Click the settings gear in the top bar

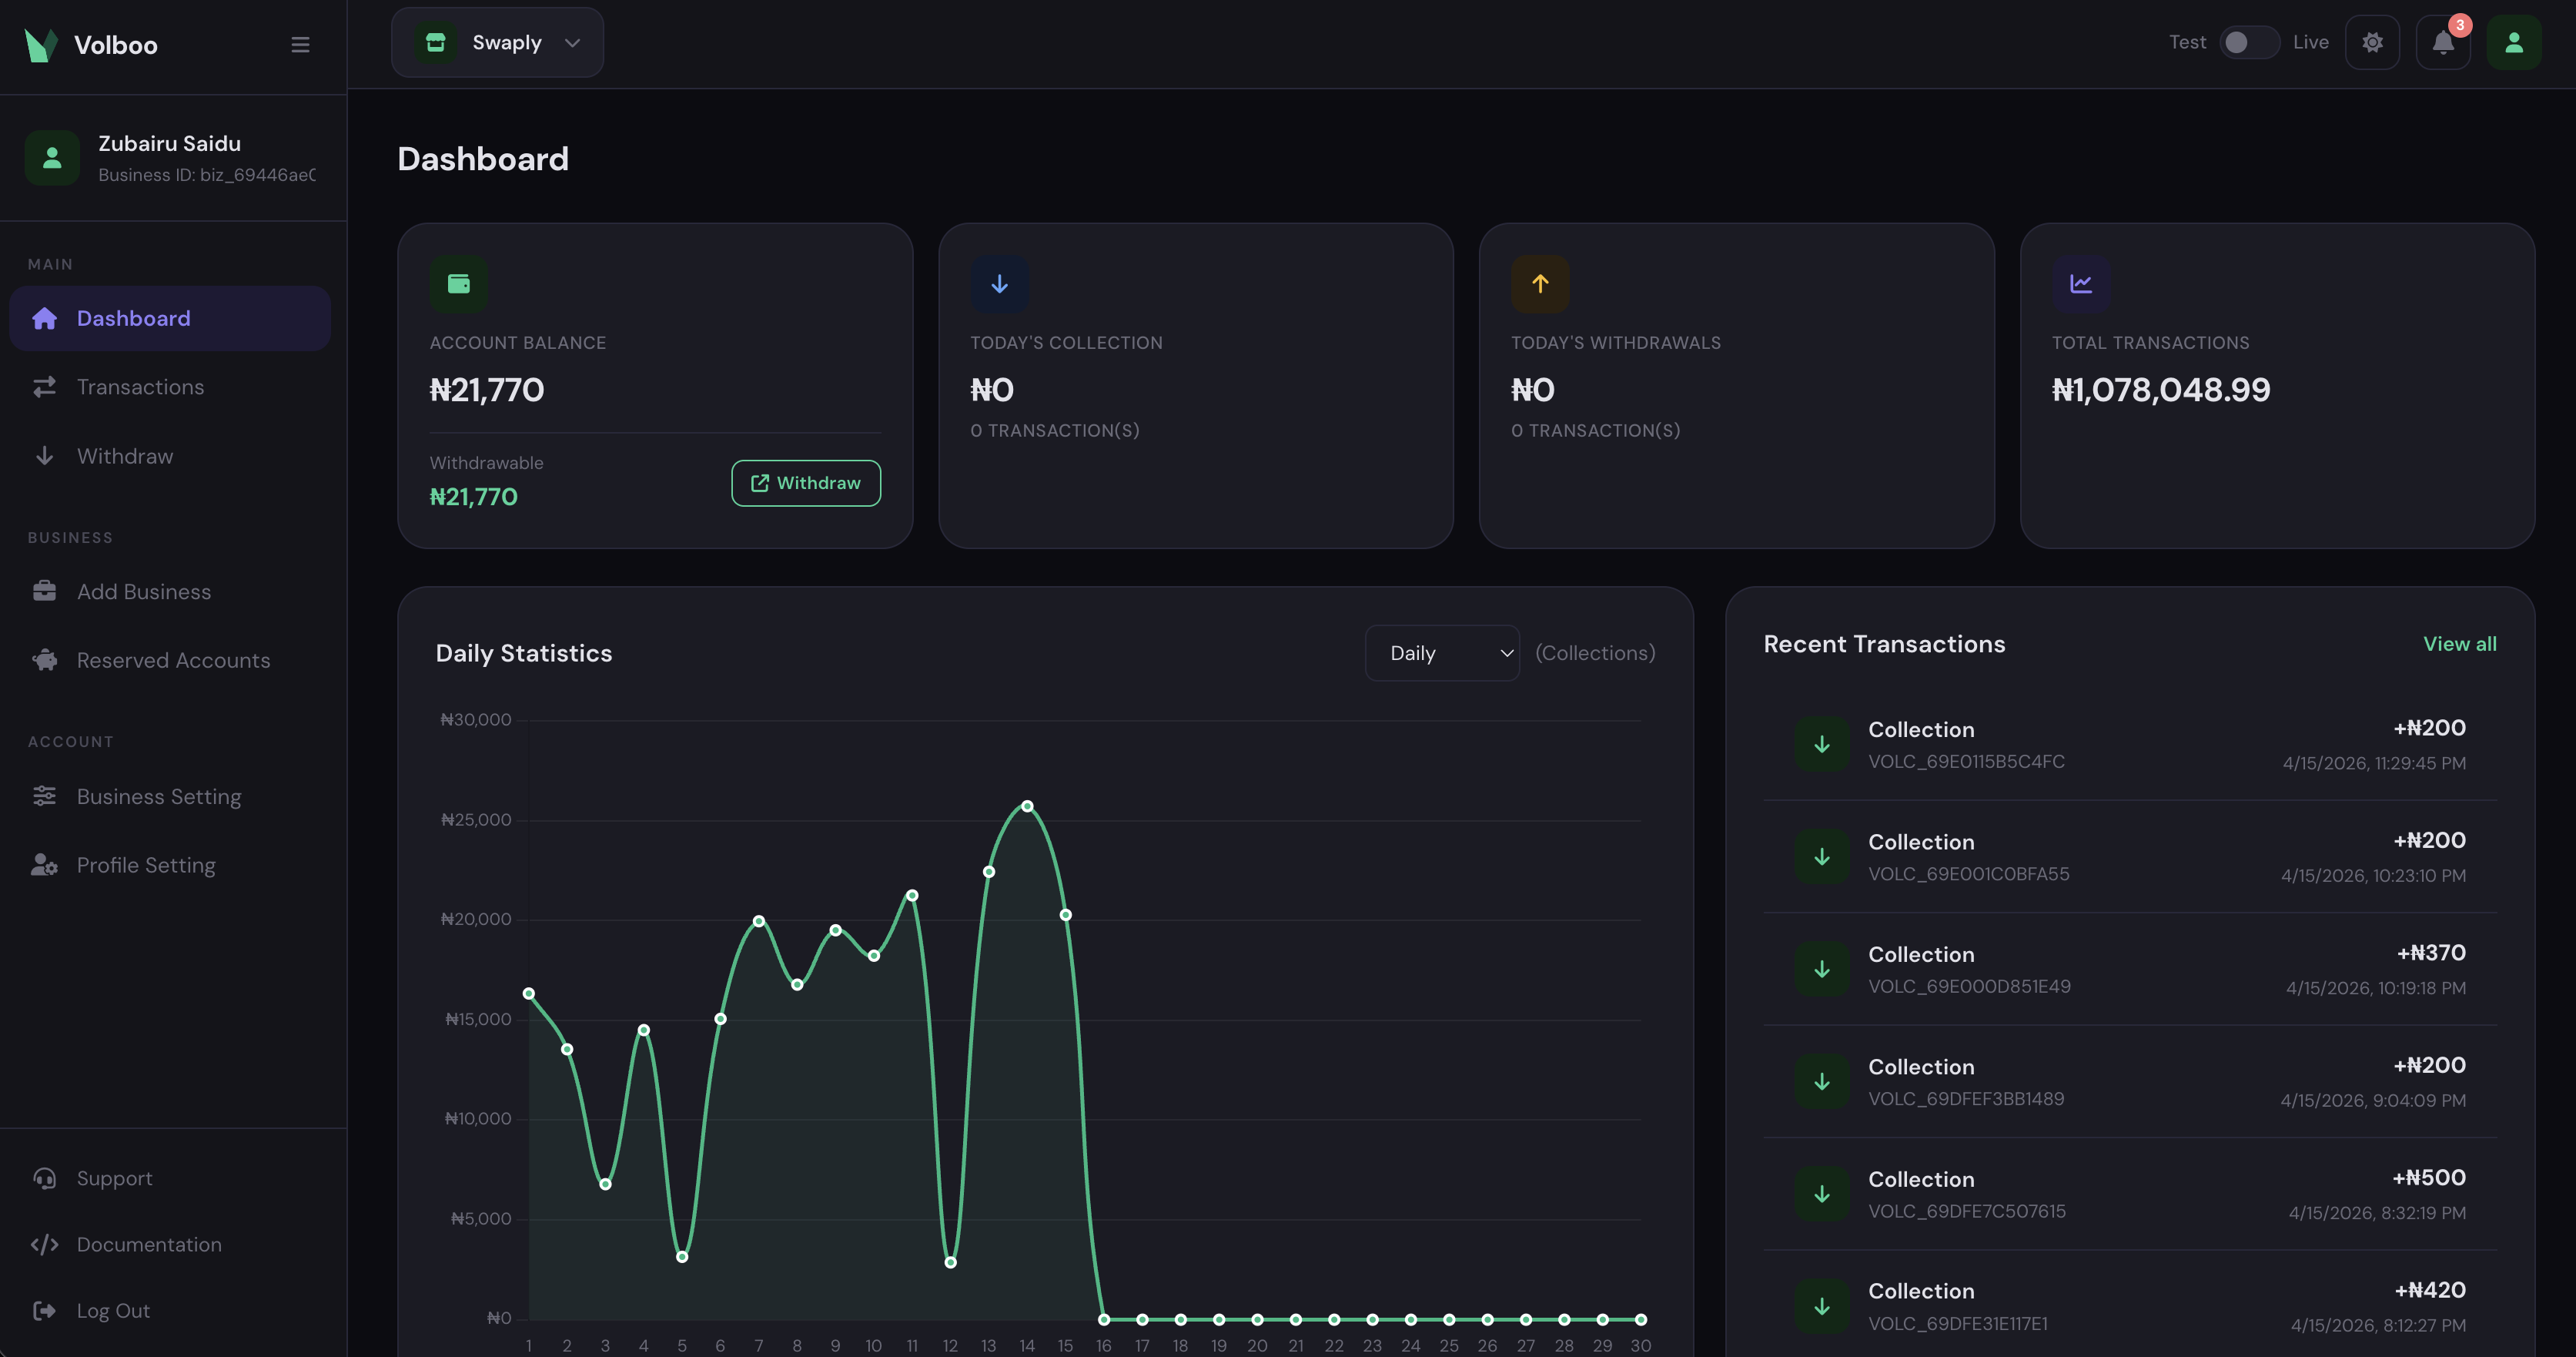point(2372,42)
